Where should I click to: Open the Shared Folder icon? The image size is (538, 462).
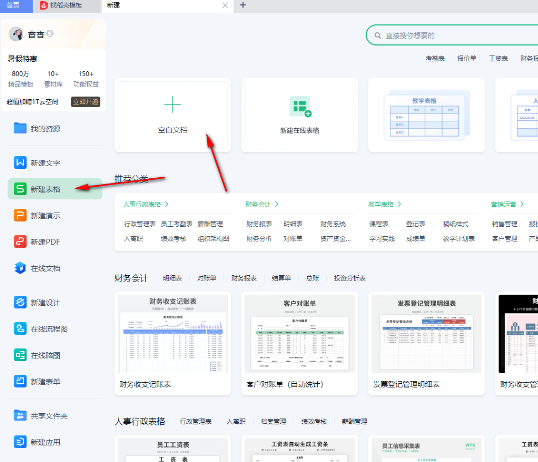(x=20, y=415)
